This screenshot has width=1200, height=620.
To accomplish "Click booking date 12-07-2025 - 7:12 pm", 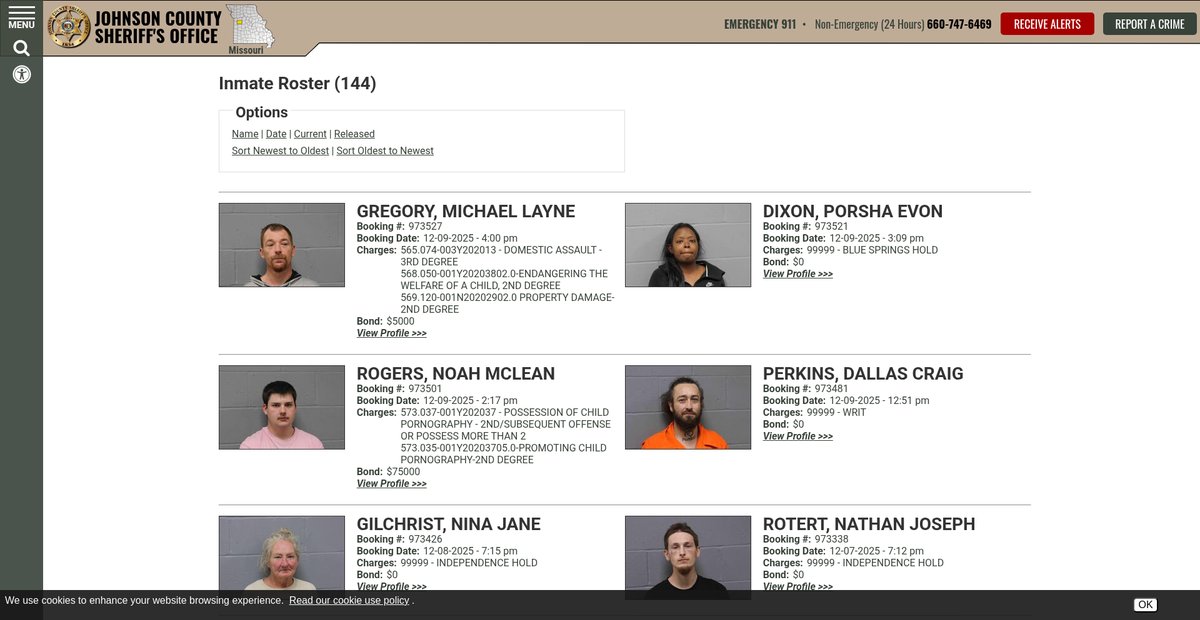I will click(876, 551).
